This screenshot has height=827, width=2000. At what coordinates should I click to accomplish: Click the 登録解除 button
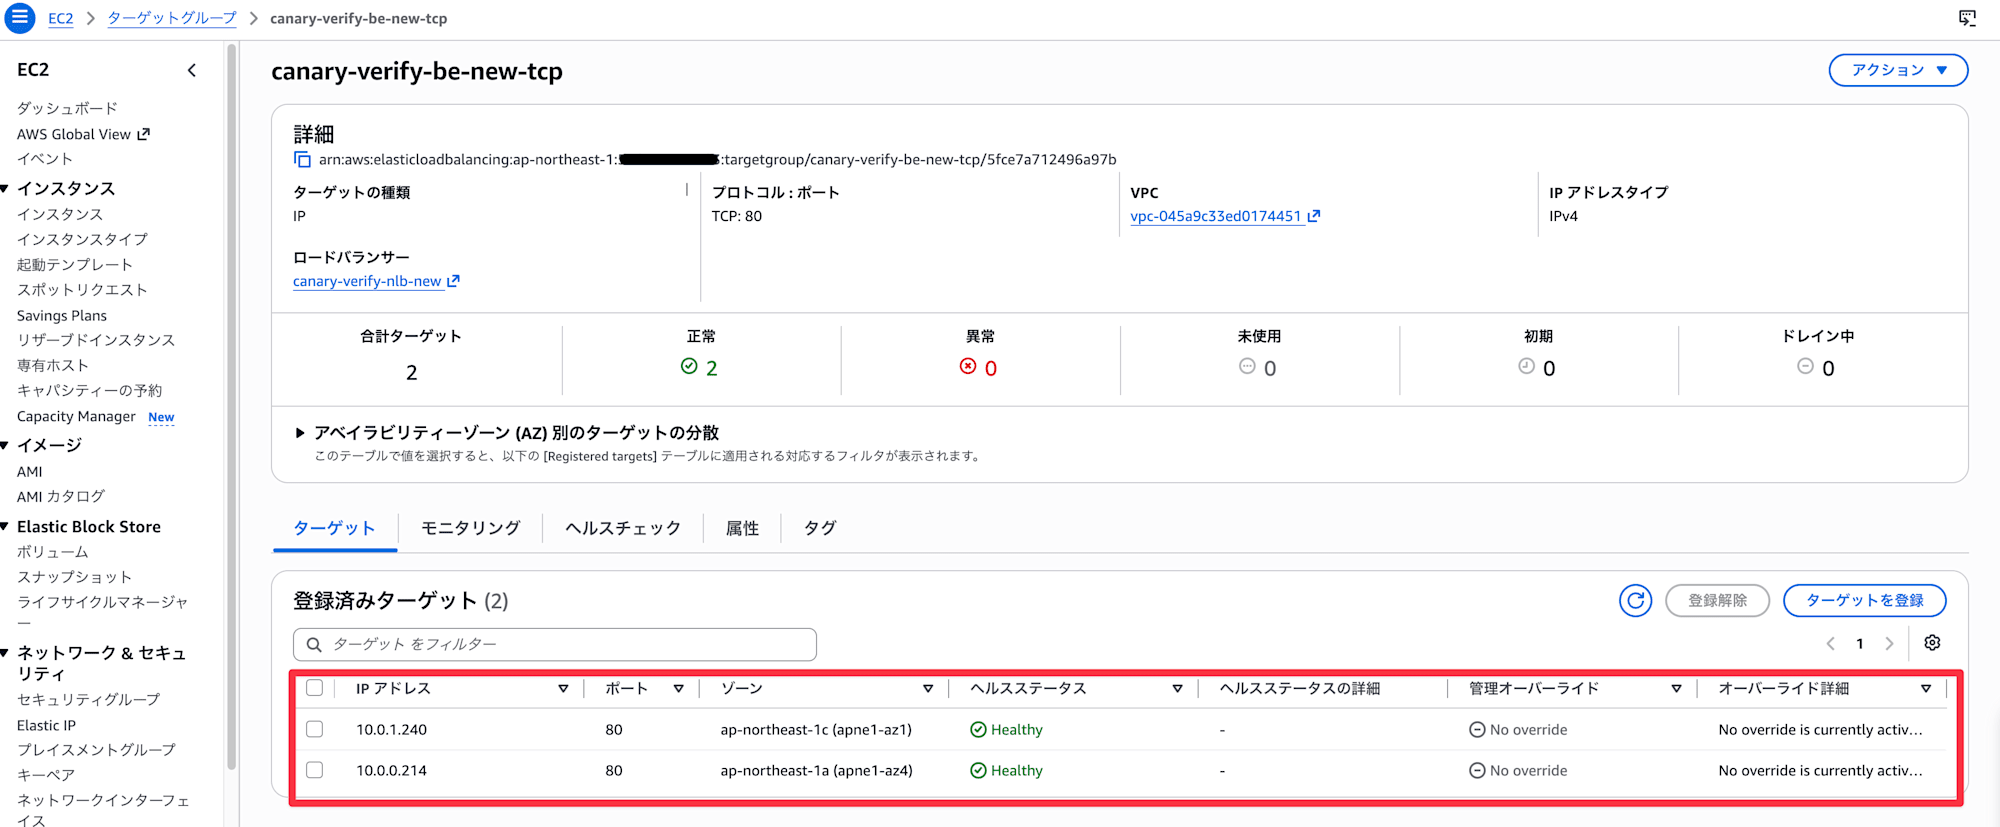pyautogui.click(x=1717, y=600)
